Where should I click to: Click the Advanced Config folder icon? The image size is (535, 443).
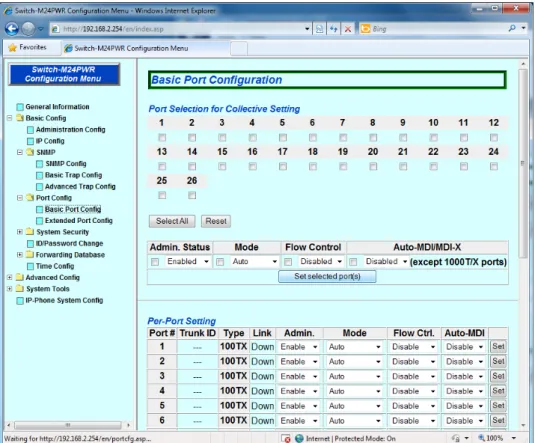pyautogui.click(x=20, y=277)
